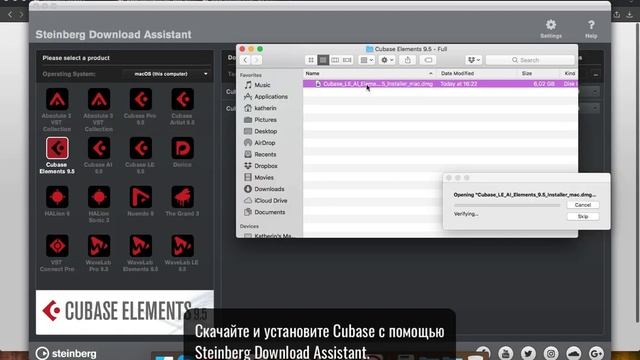
Task: Select the HALion 6 product icon
Action: coord(57,197)
